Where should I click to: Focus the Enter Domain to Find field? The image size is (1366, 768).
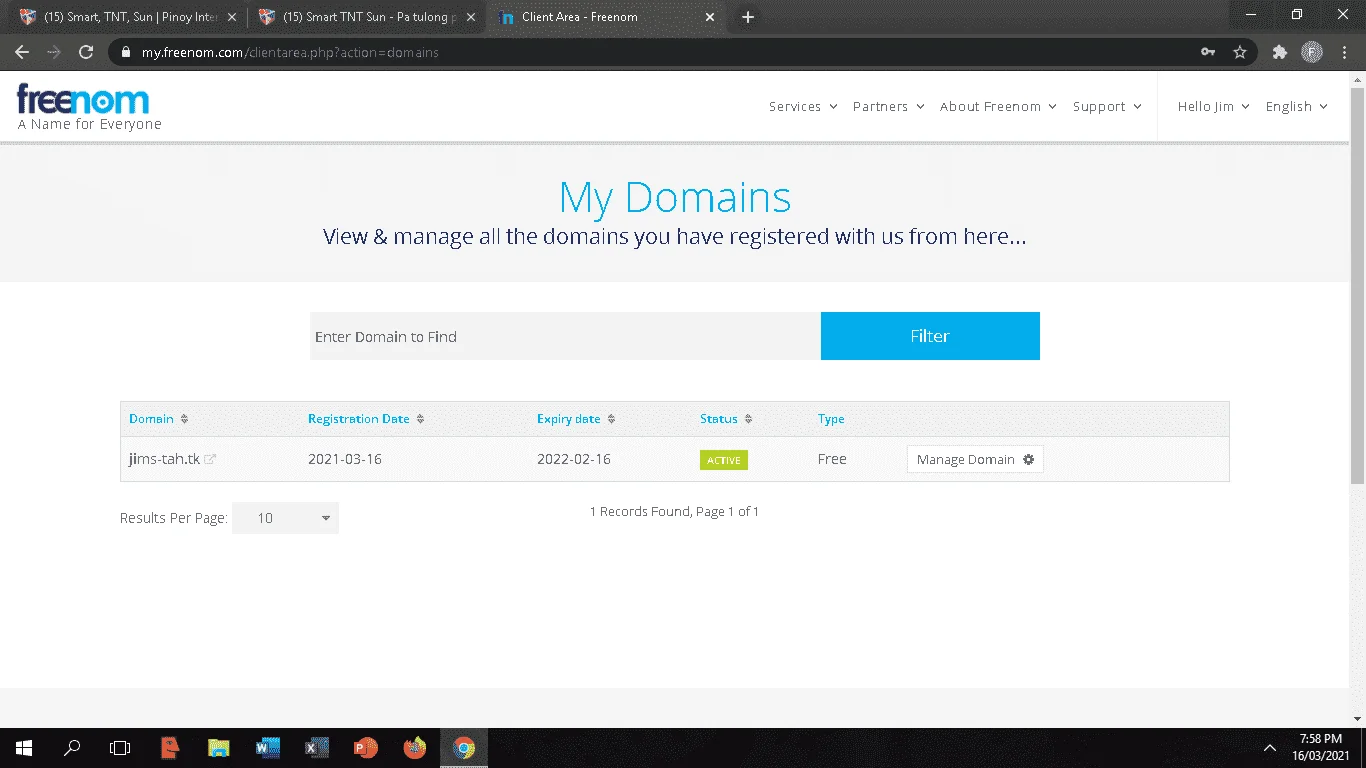(x=565, y=336)
